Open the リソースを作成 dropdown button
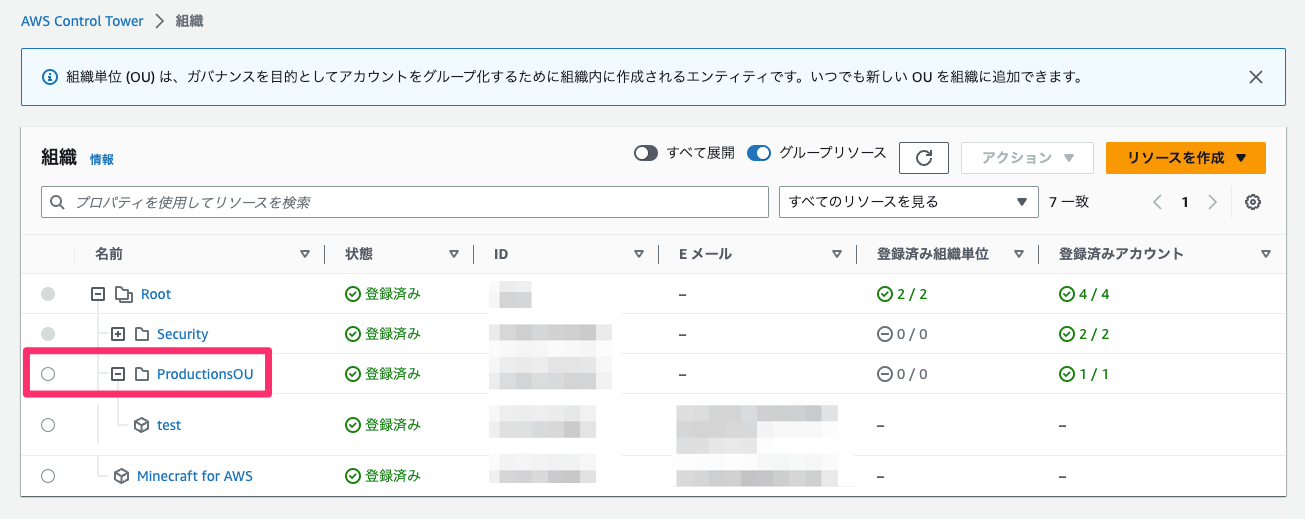Viewport: 1305px width, 519px height. (1186, 158)
